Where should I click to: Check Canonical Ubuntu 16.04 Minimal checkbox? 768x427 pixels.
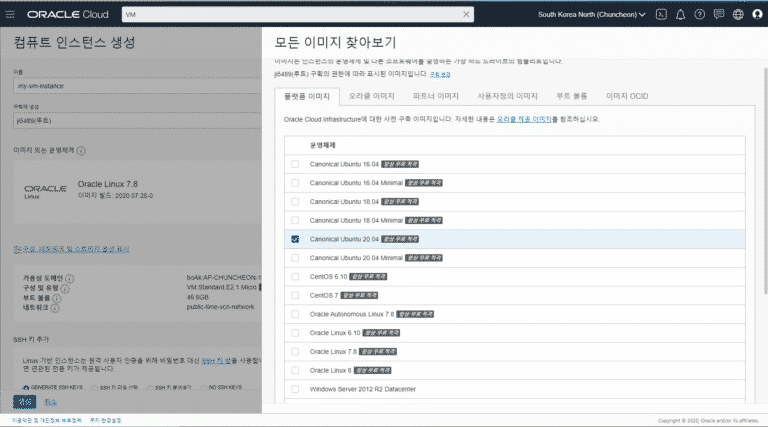point(295,183)
